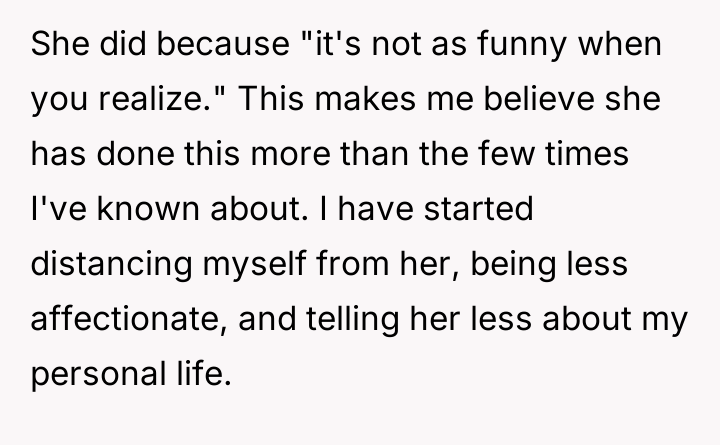Viewport: 720px width, 445px height.
Task: Click the word "times"
Action: pyautogui.click(x=609, y=155)
